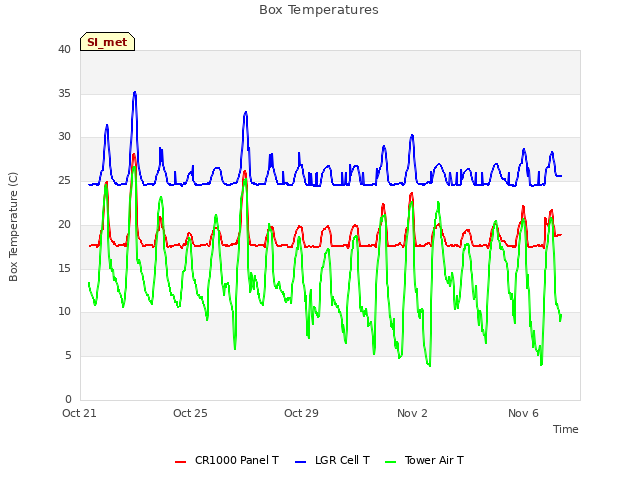Click the 0 y-axis tick label
The height and width of the screenshot is (480, 640).
(68, 399)
